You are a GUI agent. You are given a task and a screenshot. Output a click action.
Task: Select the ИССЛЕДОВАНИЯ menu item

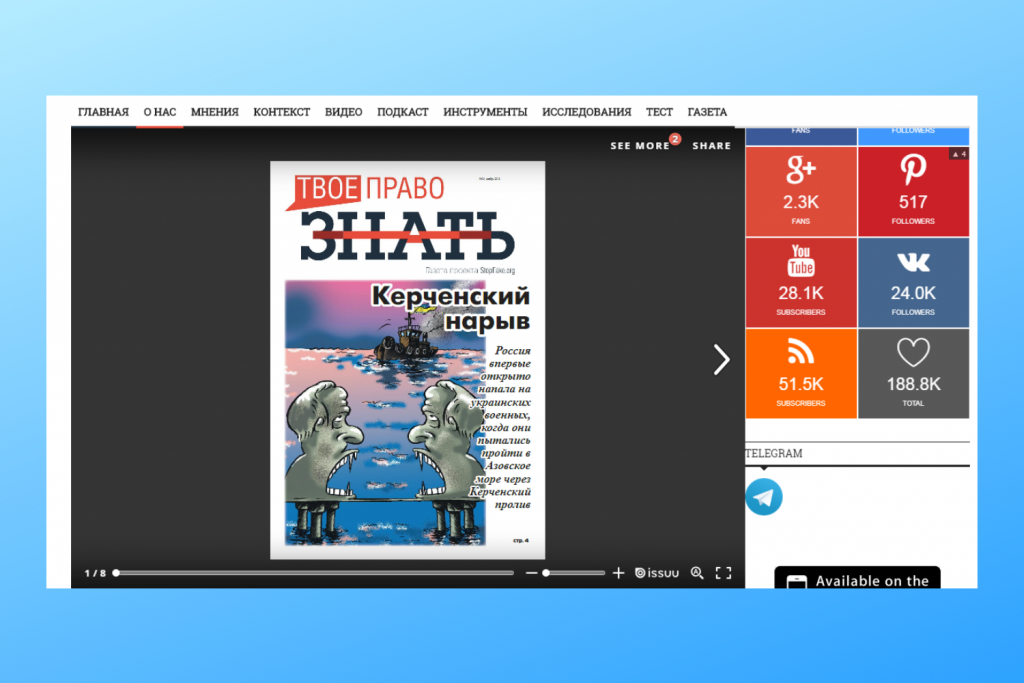pos(586,112)
